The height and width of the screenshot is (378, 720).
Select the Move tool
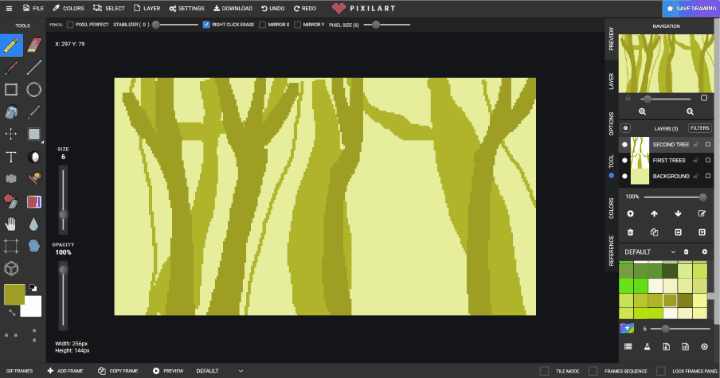pyautogui.click(x=11, y=134)
